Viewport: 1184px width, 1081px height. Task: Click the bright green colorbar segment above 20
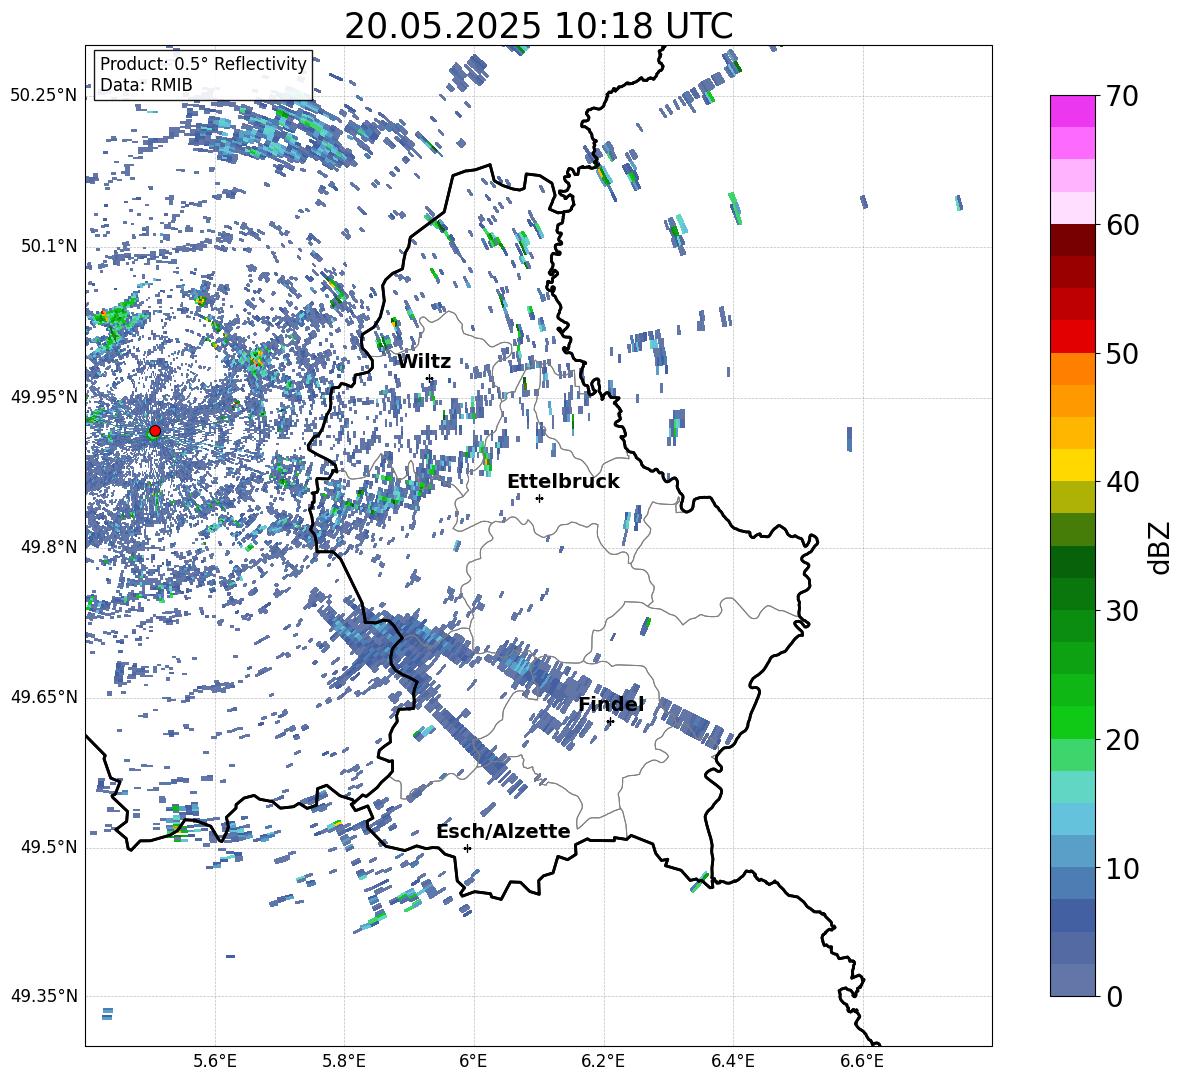coord(1072,722)
